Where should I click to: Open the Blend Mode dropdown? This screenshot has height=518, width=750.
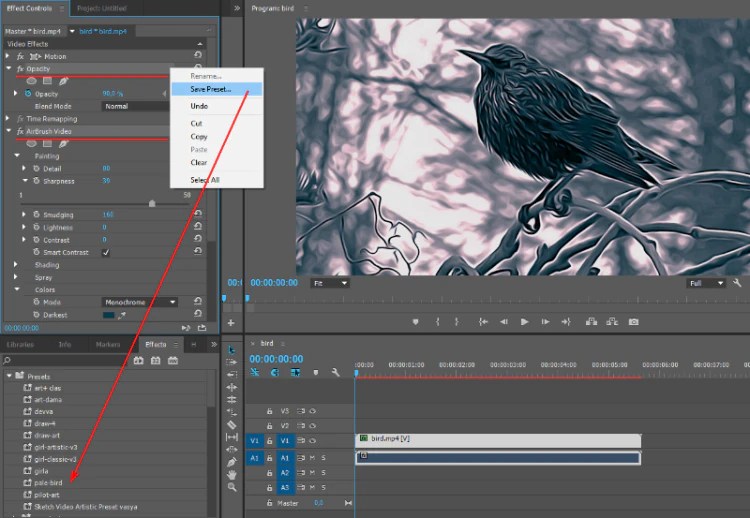pyautogui.click(x=135, y=106)
